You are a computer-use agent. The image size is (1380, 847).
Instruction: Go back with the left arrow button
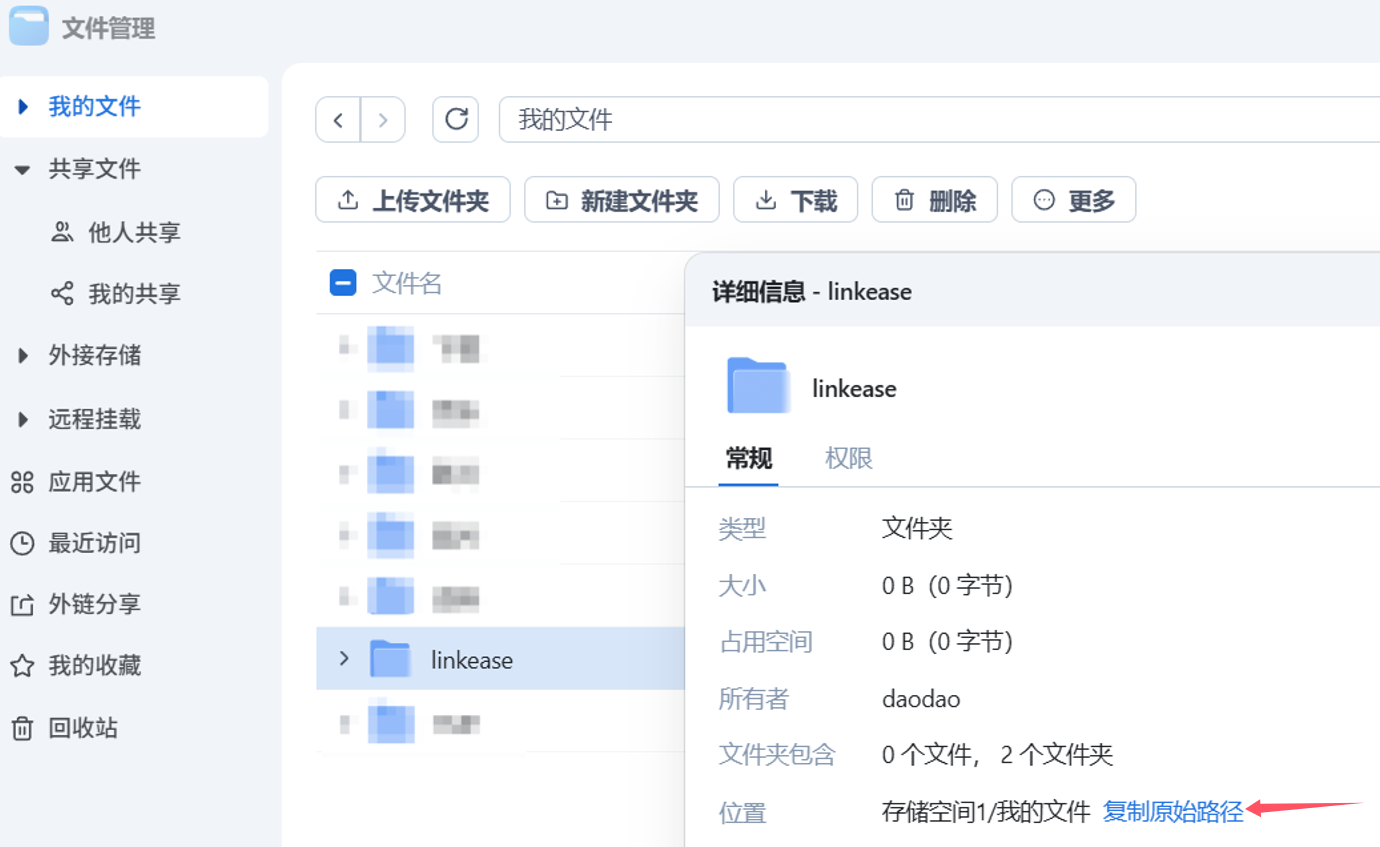[x=338, y=120]
